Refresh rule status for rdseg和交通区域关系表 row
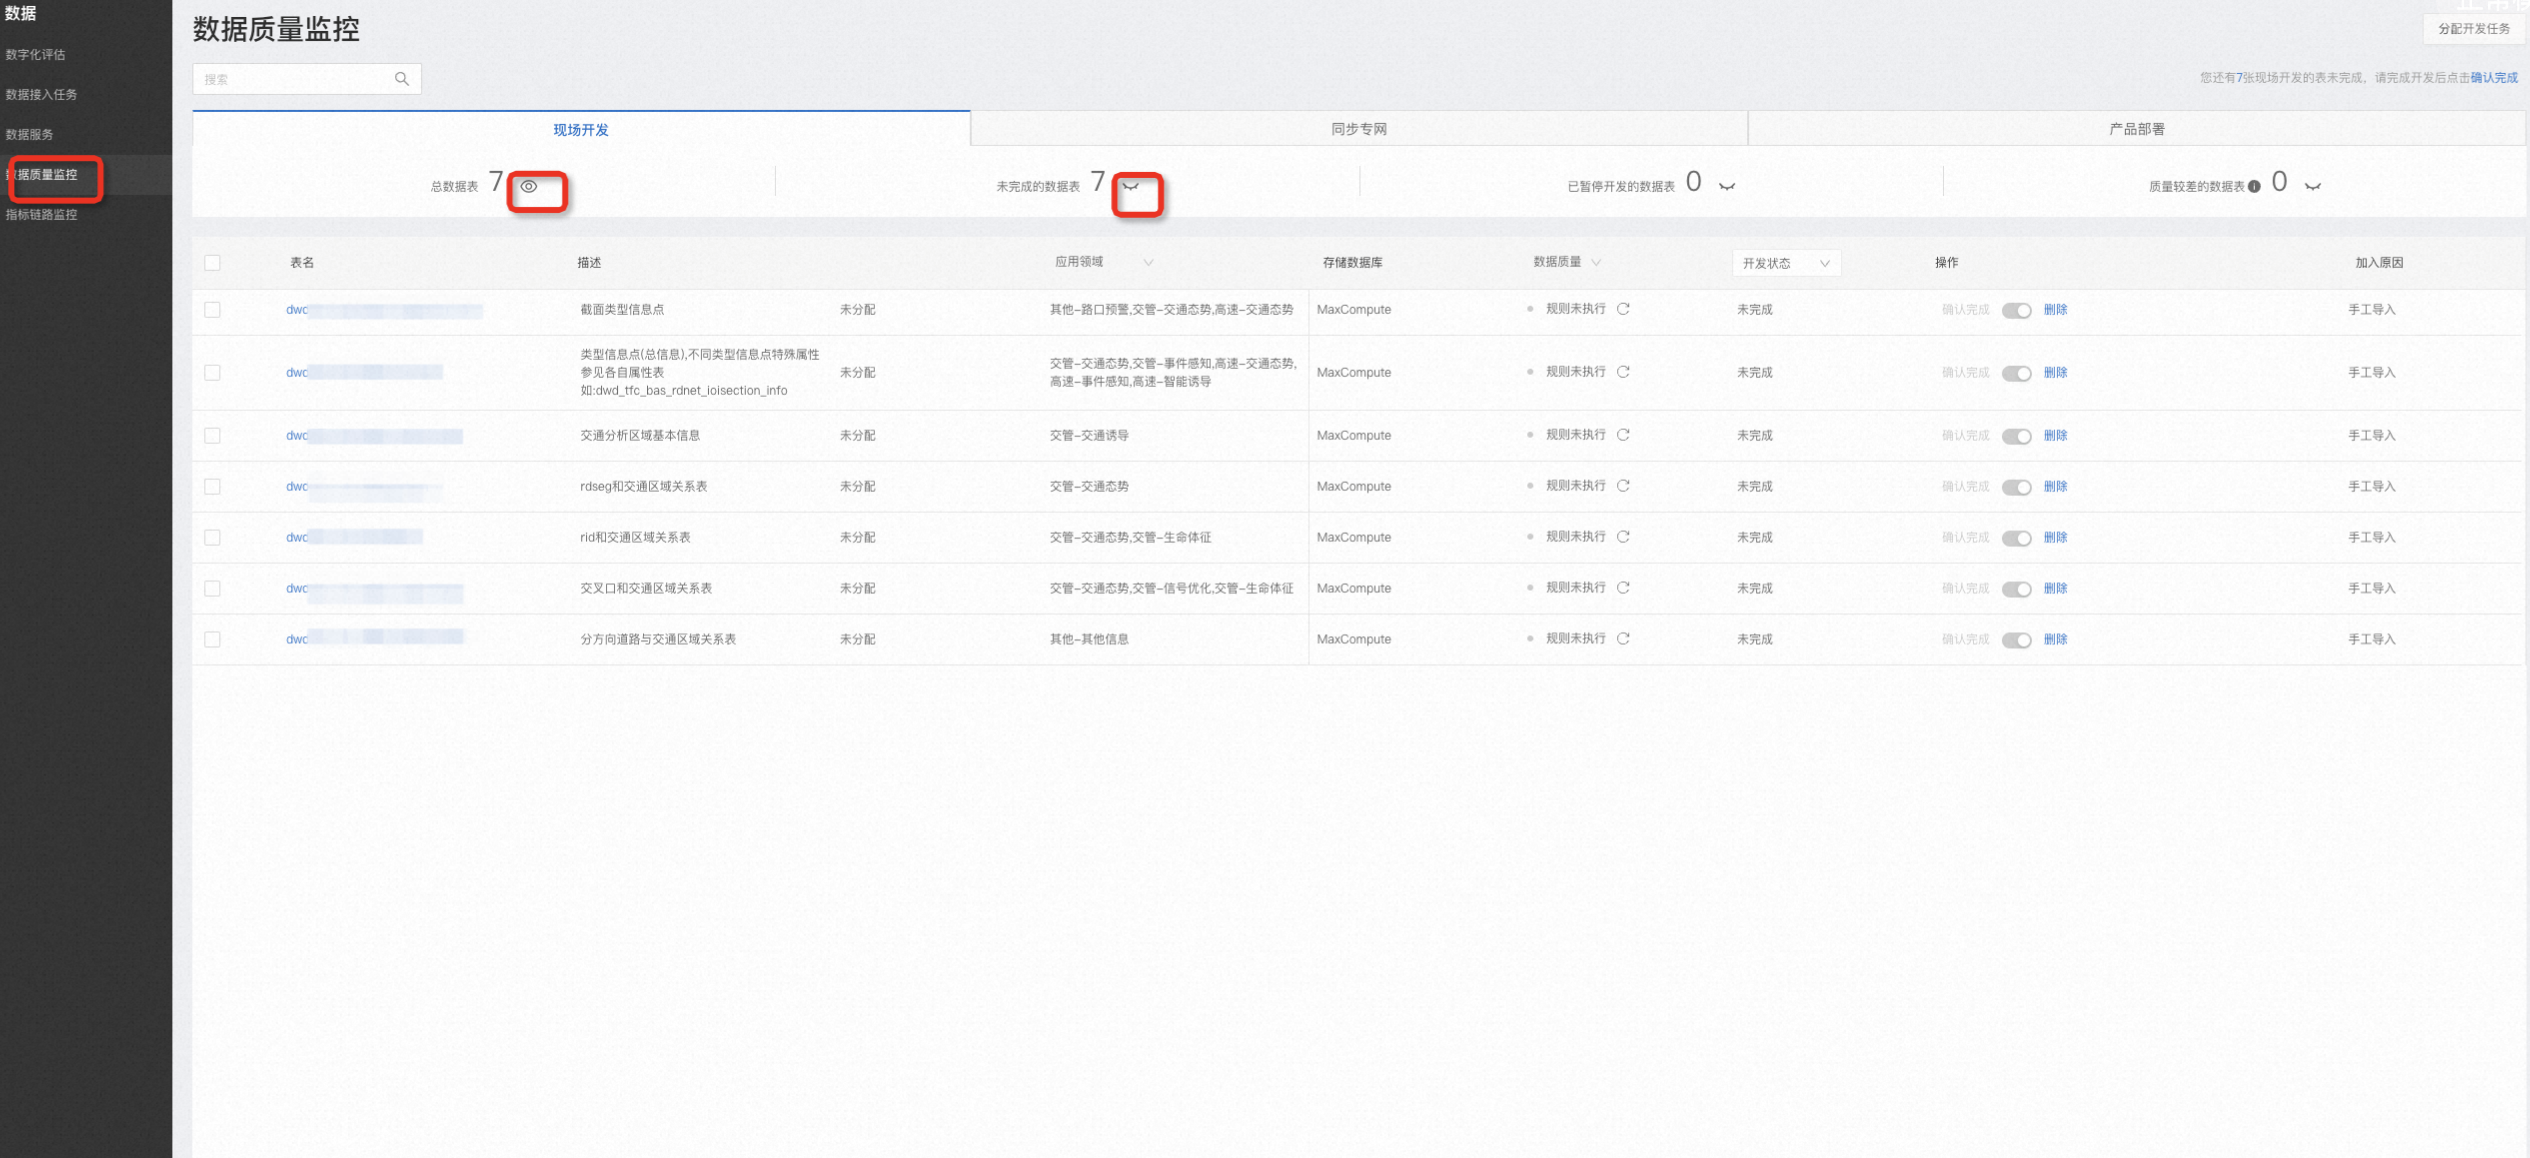Viewport: 2530px width, 1158px height. tap(1623, 486)
